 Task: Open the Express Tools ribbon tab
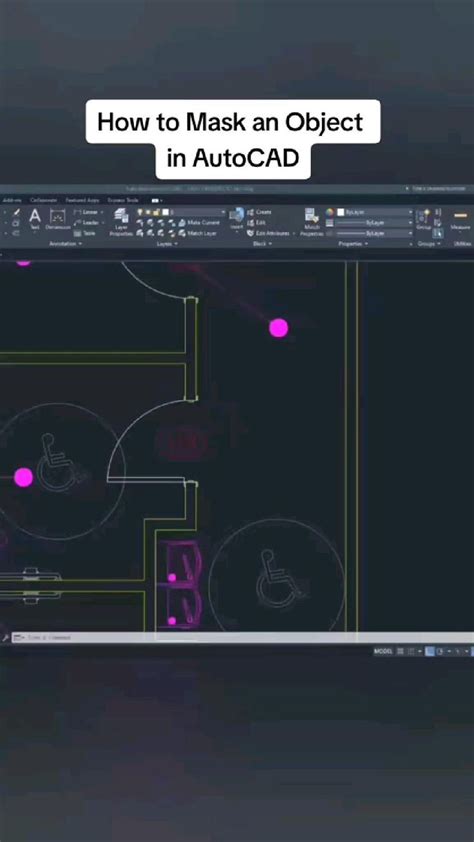(x=123, y=200)
